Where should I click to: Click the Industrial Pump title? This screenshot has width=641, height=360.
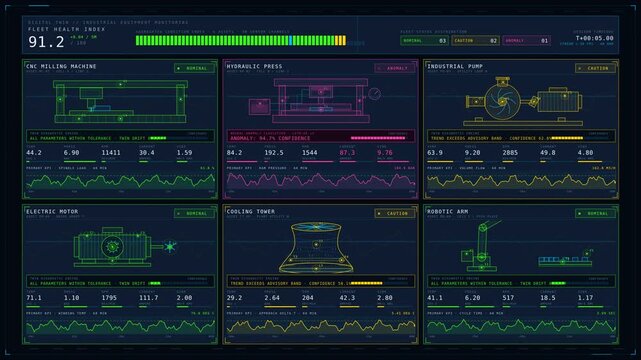coord(455,66)
